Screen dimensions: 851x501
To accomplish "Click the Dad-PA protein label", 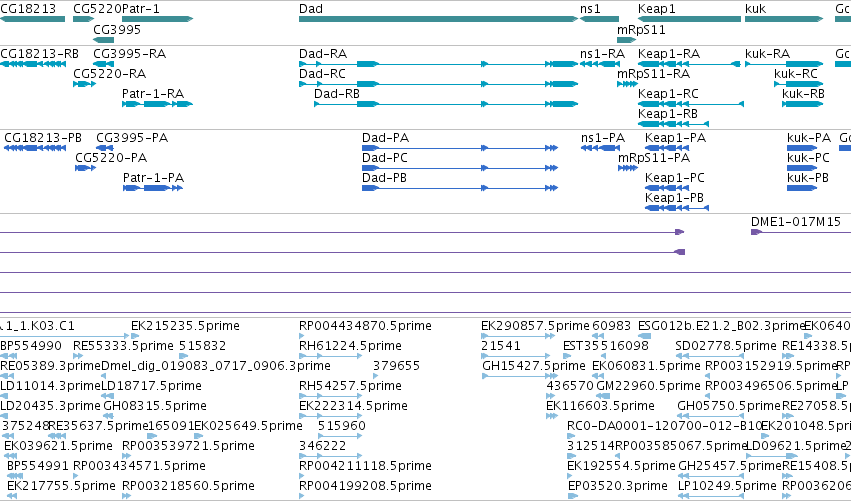I will (x=385, y=138).
